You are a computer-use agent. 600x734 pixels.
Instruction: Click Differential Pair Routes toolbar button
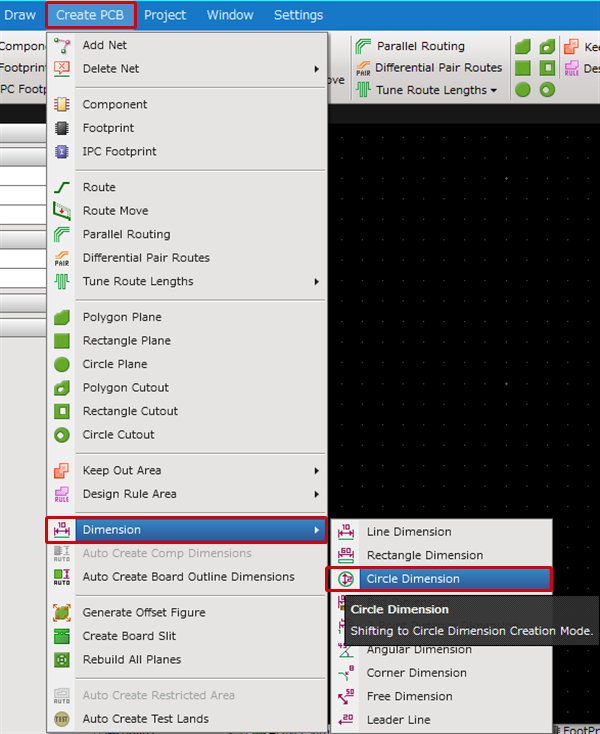[x=429, y=68]
